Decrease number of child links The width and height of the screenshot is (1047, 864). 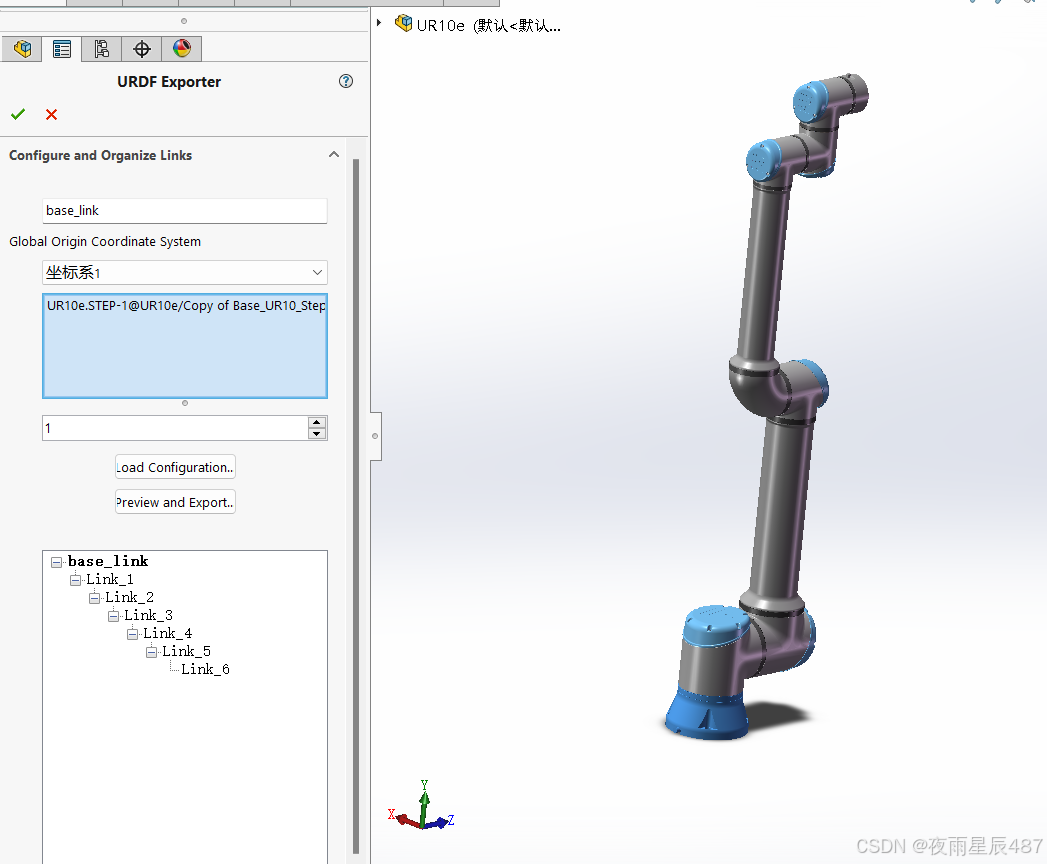(x=317, y=434)
